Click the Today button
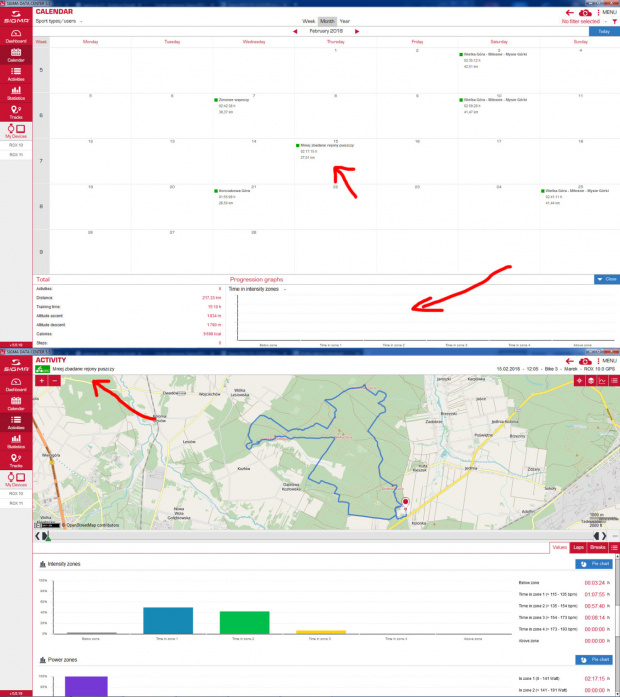 (601, 31)
